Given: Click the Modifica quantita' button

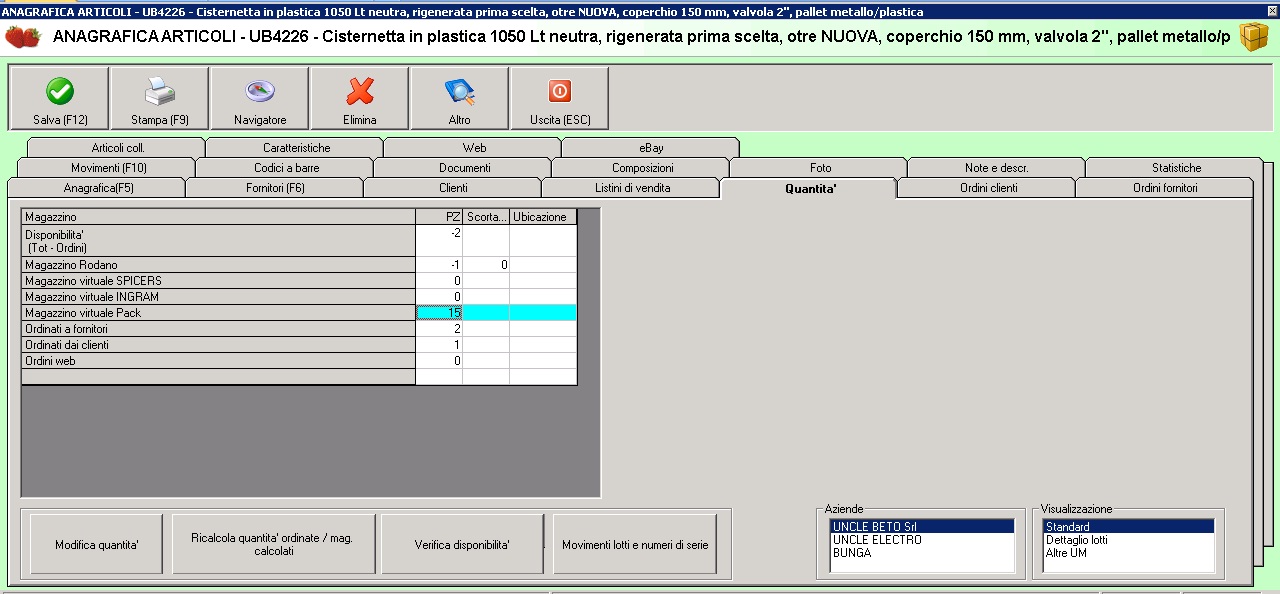Looking at the screenshot, I should (x=97, y=545).
